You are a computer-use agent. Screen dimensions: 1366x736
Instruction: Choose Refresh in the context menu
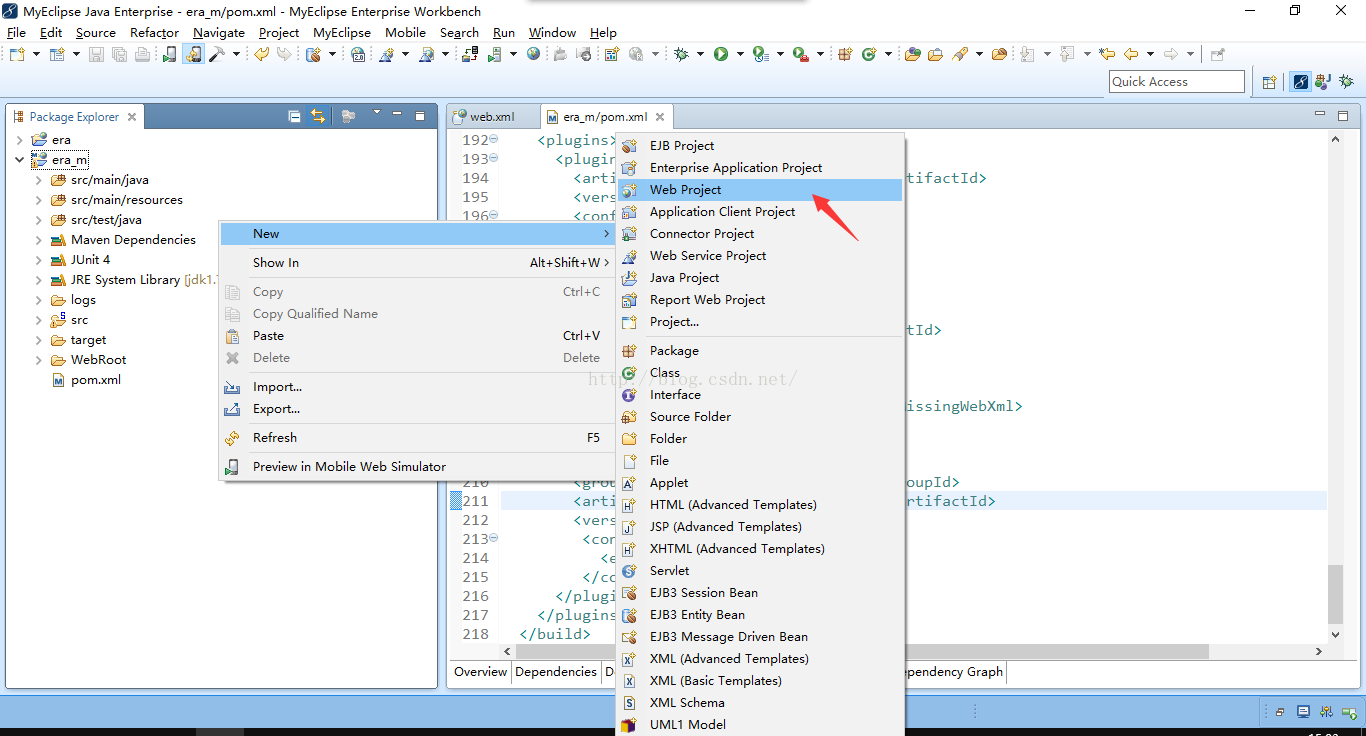pyautogui.click(x=274, y=438)
